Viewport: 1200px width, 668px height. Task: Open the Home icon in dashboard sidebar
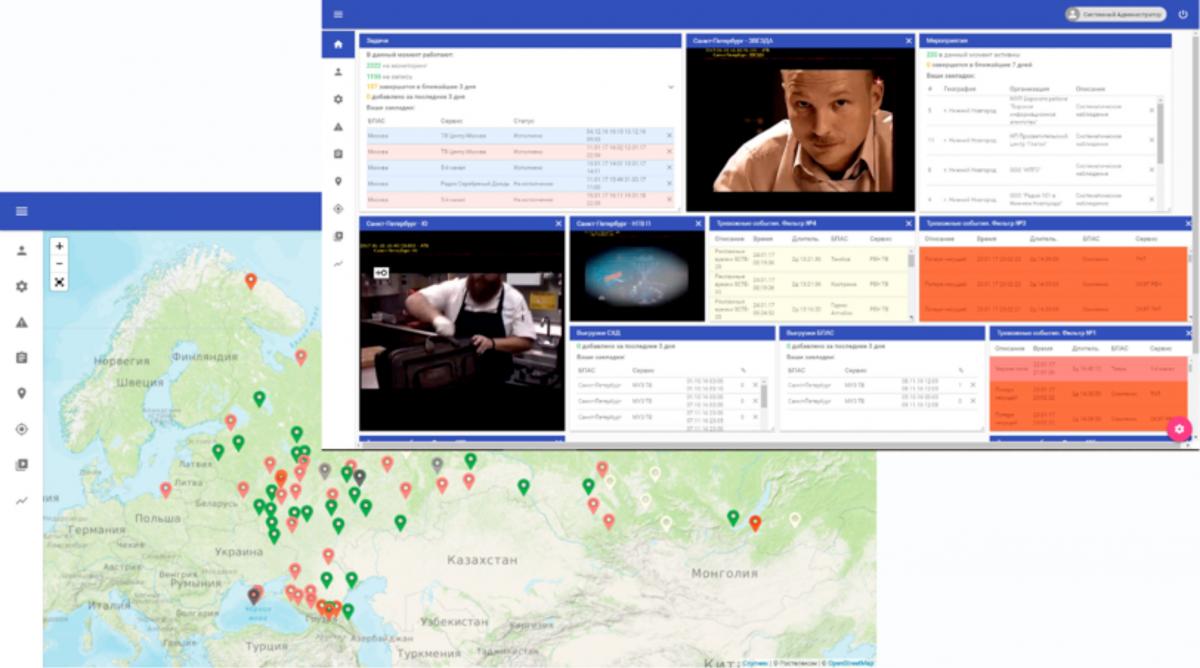pos(338,45)
